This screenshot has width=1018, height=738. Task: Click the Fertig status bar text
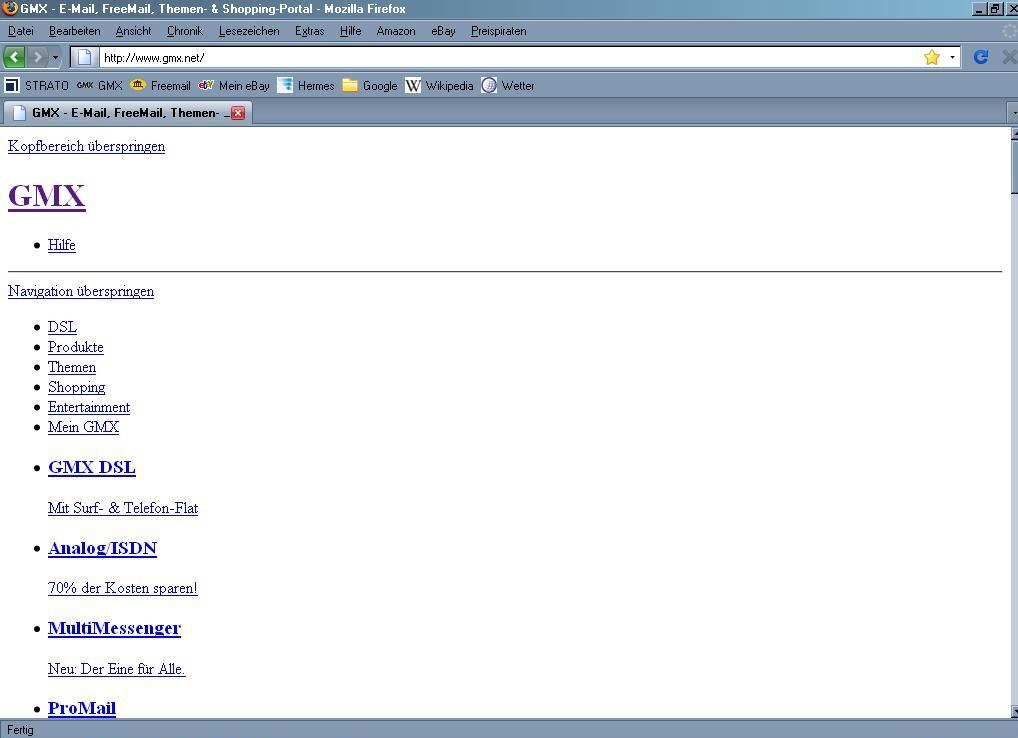tap(20, 730)
